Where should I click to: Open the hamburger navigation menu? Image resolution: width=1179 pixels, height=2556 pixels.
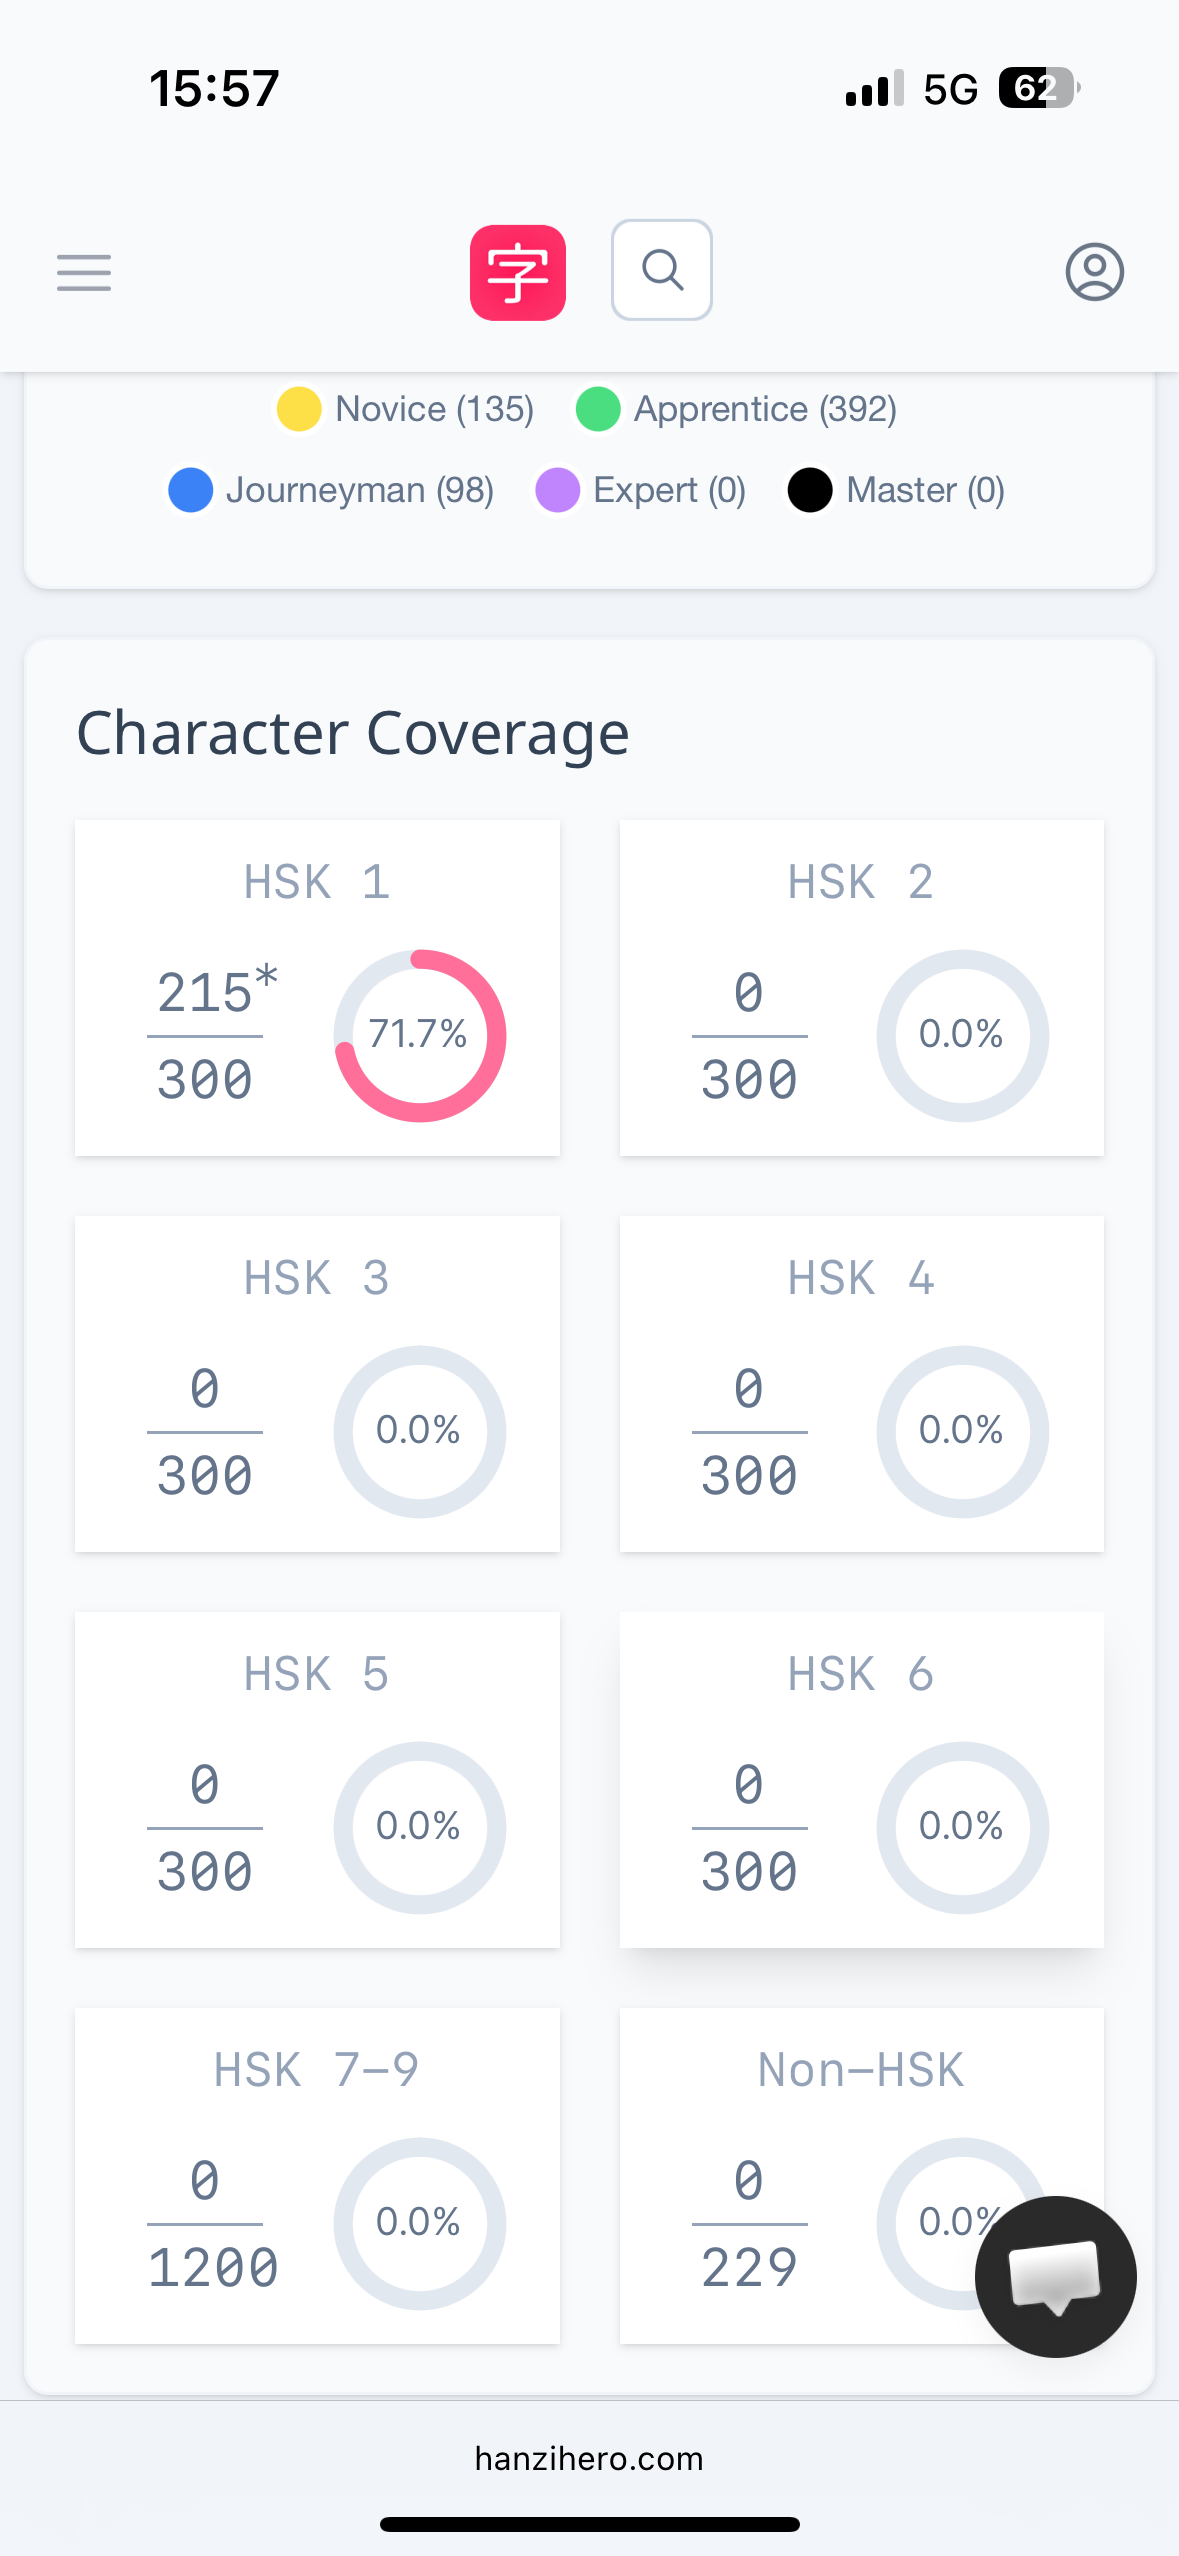tap(84, 272)
